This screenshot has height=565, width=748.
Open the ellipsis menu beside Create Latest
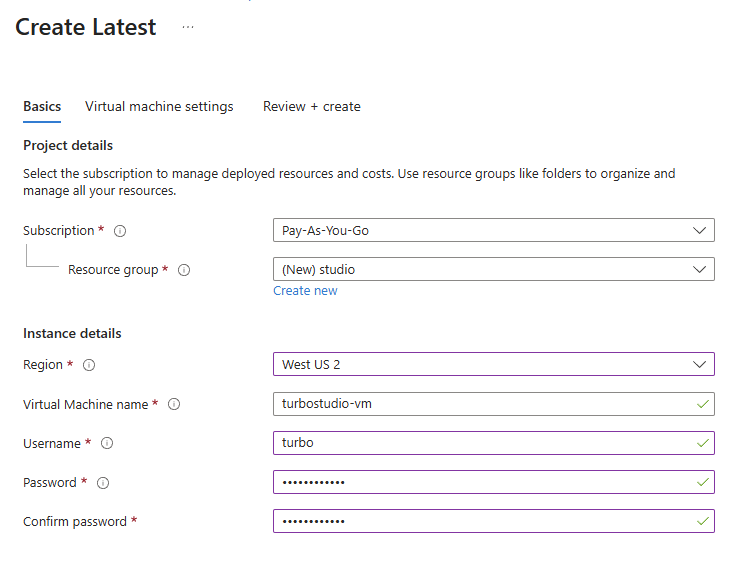188,28
